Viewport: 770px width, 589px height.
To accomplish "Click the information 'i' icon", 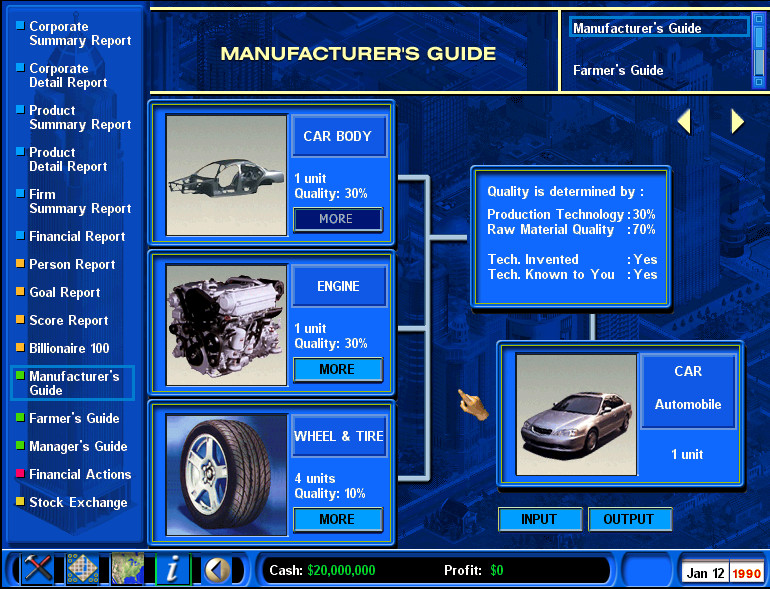I will 173,569.
